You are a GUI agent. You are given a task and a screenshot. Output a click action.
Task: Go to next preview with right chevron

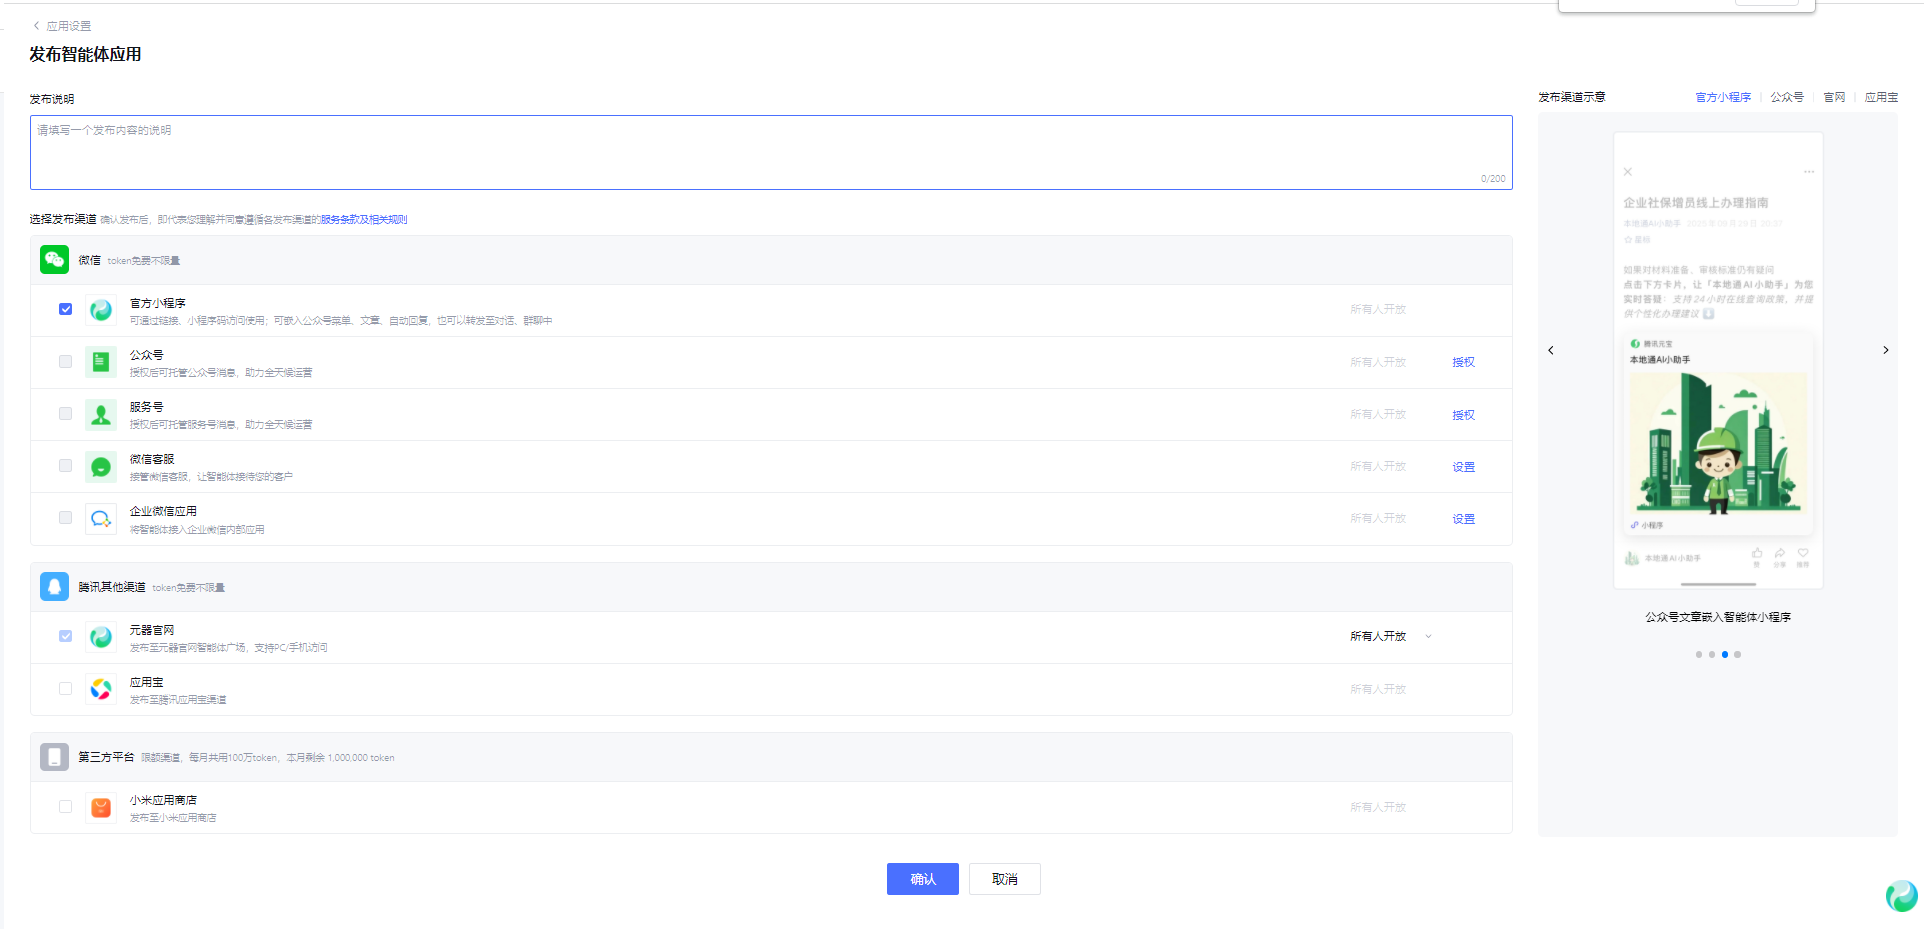coord(1885,350)
